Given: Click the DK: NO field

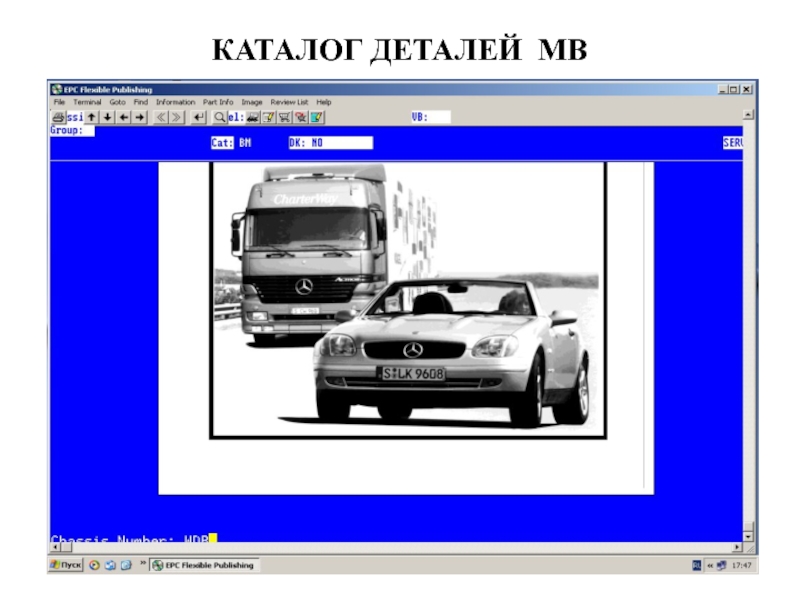Looking at the screenshot, I should point(331,143).
